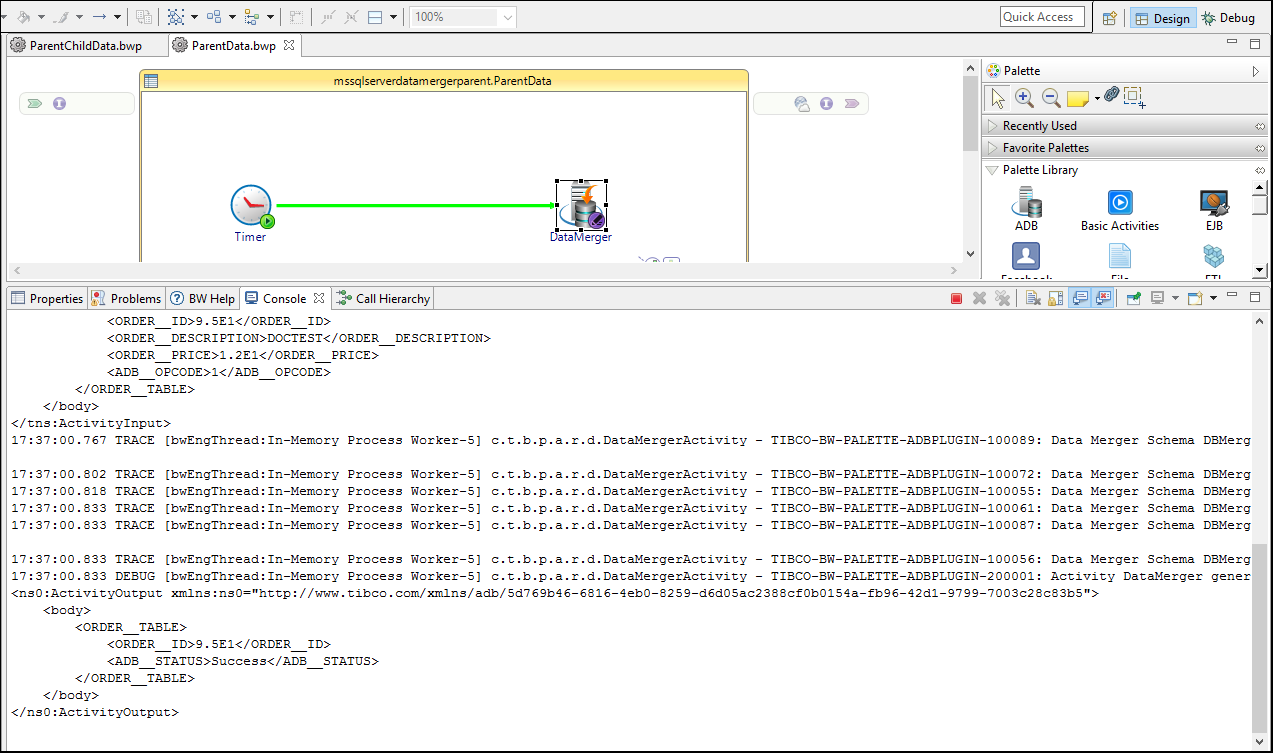Open the Problems tab
This screenshot has height=753, width=1273.
point(126,298)
